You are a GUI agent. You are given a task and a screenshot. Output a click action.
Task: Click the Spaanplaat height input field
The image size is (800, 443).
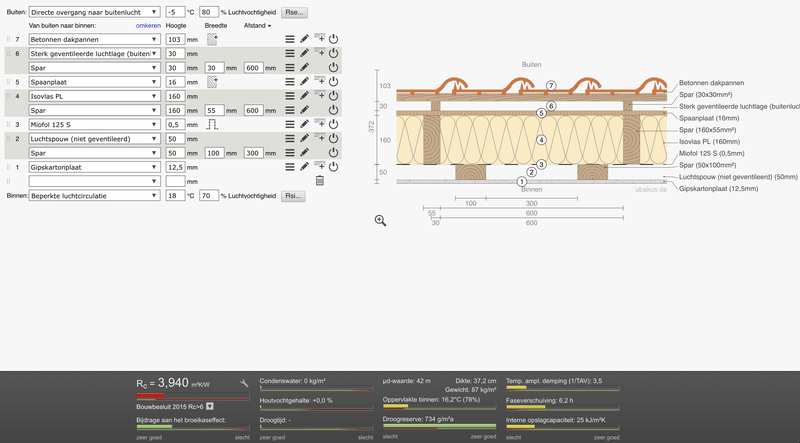(175, 82)
